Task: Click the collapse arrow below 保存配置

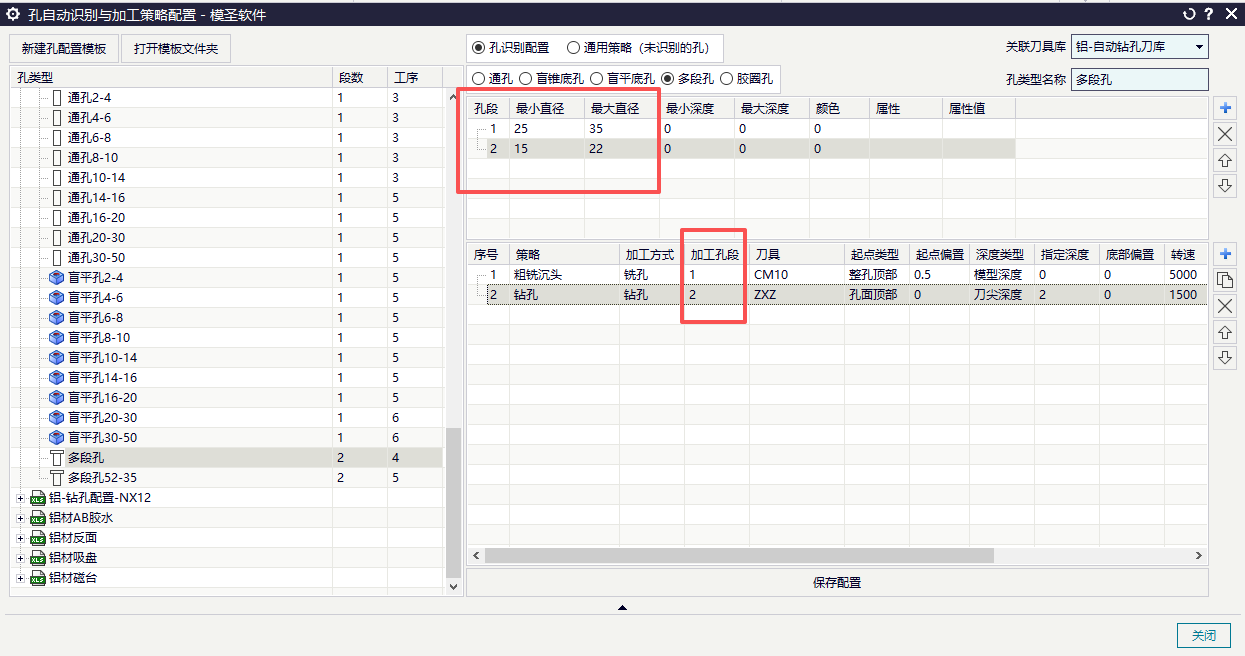Action: pyautogui.click(x=622, y=607)
